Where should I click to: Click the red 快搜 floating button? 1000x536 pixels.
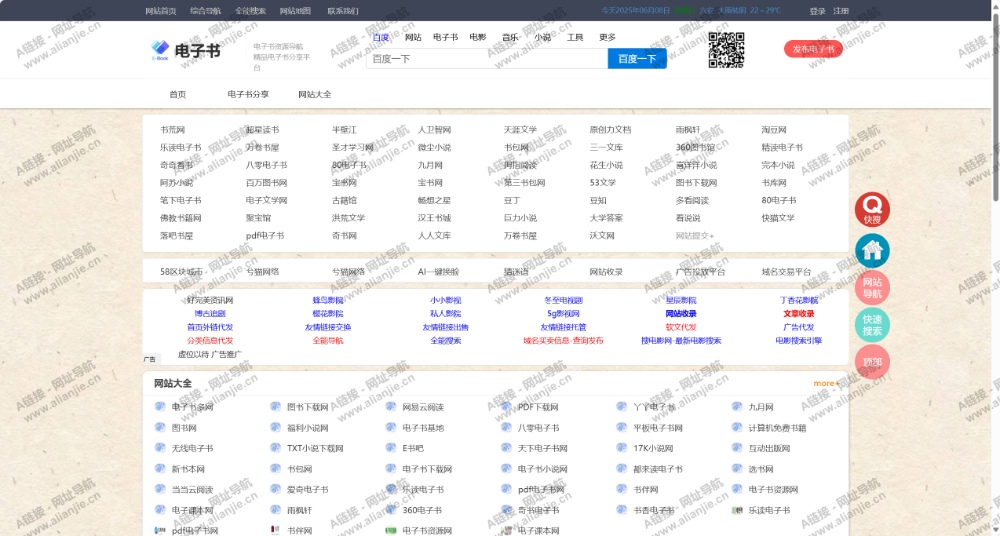click(872, 209)
